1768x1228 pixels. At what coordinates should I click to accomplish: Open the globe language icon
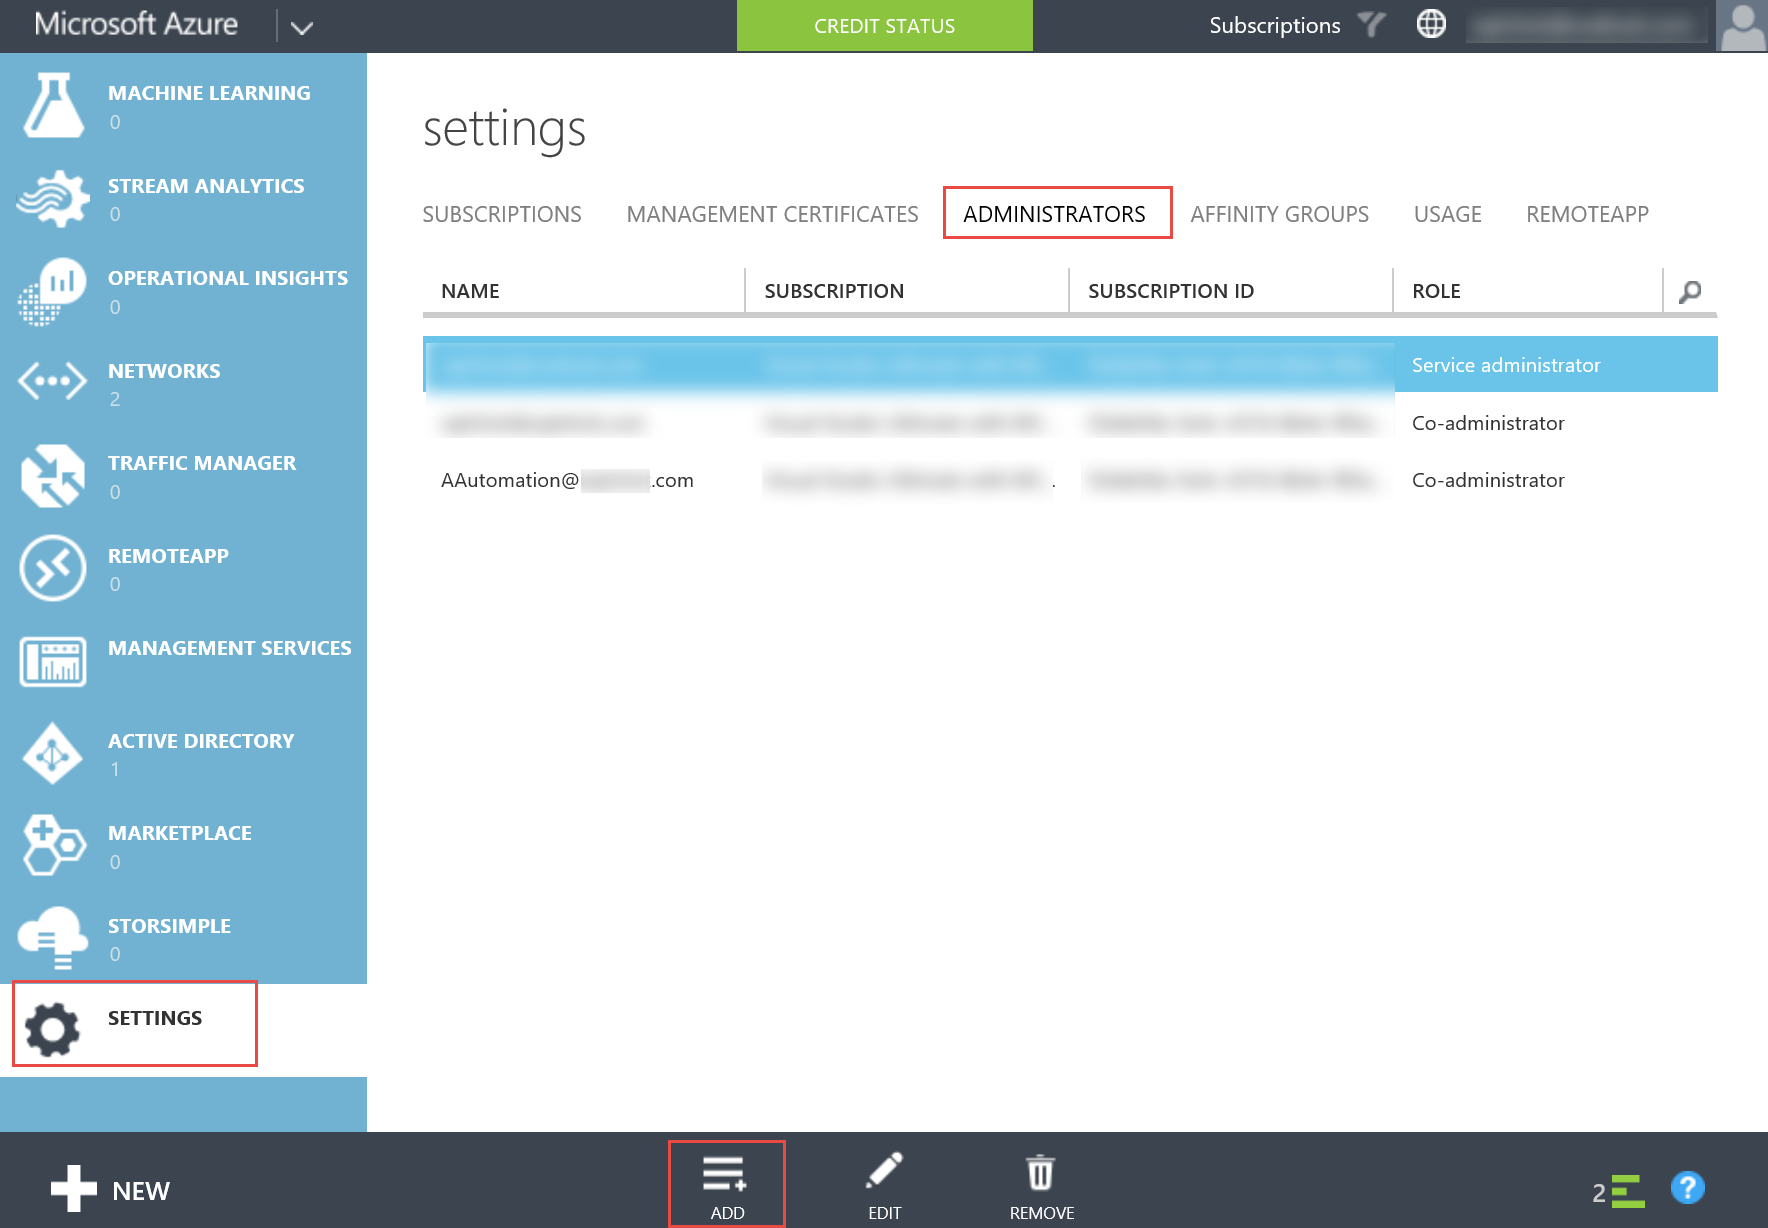(1431, 24)
